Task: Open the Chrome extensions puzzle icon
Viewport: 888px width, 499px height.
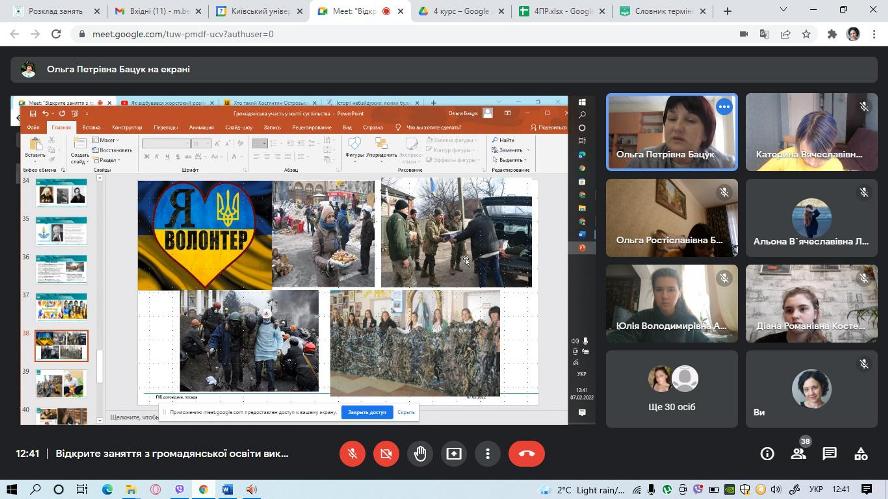Action: (x=831, y=33)
